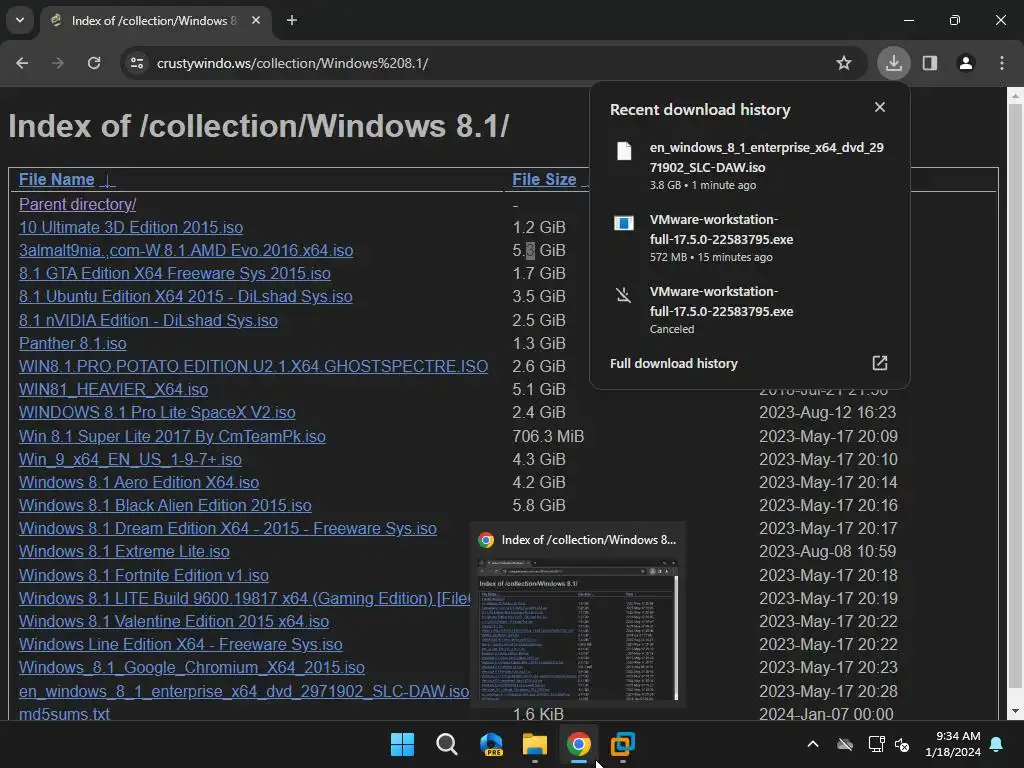Download Windows 8.1 Extreme Lite.iso
The height and width of the screenshot is (768, 1024).
point(124,551)
